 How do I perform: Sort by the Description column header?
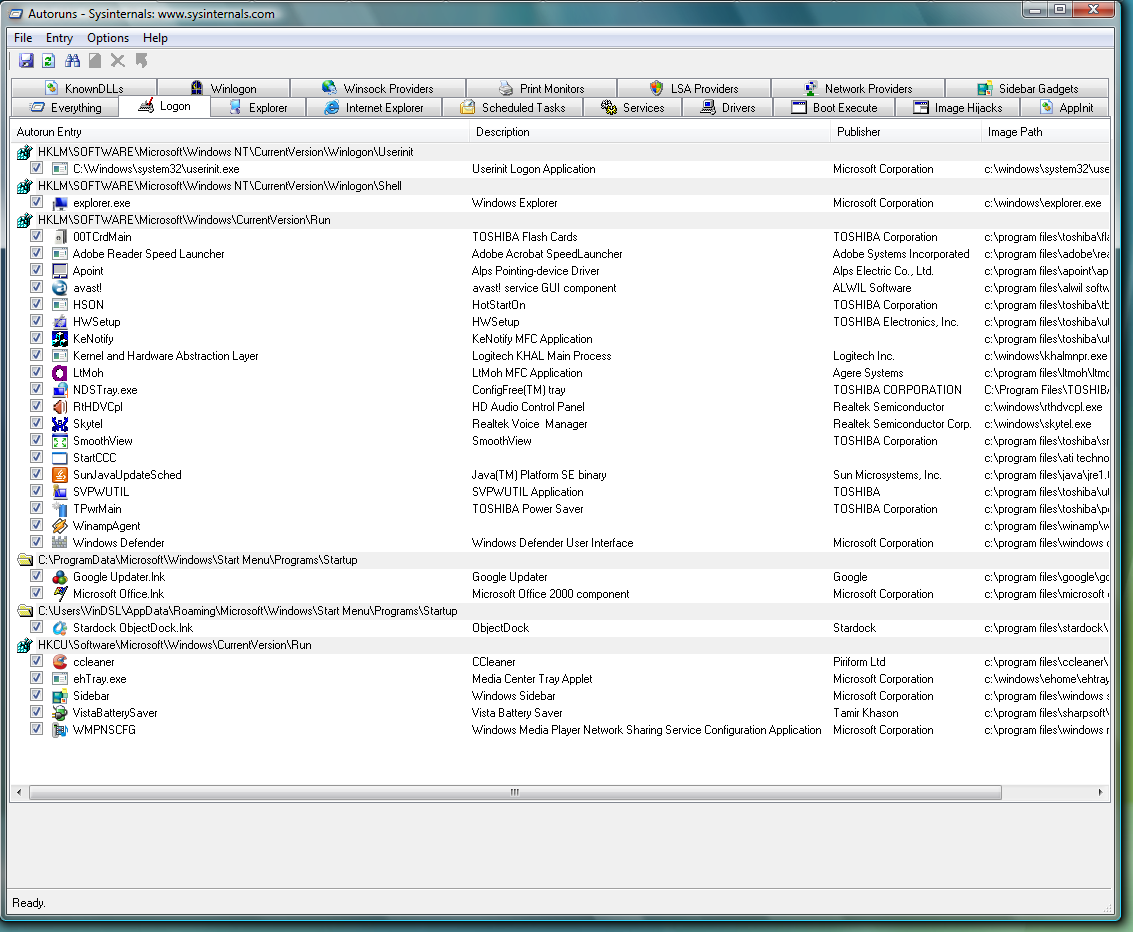503,132
